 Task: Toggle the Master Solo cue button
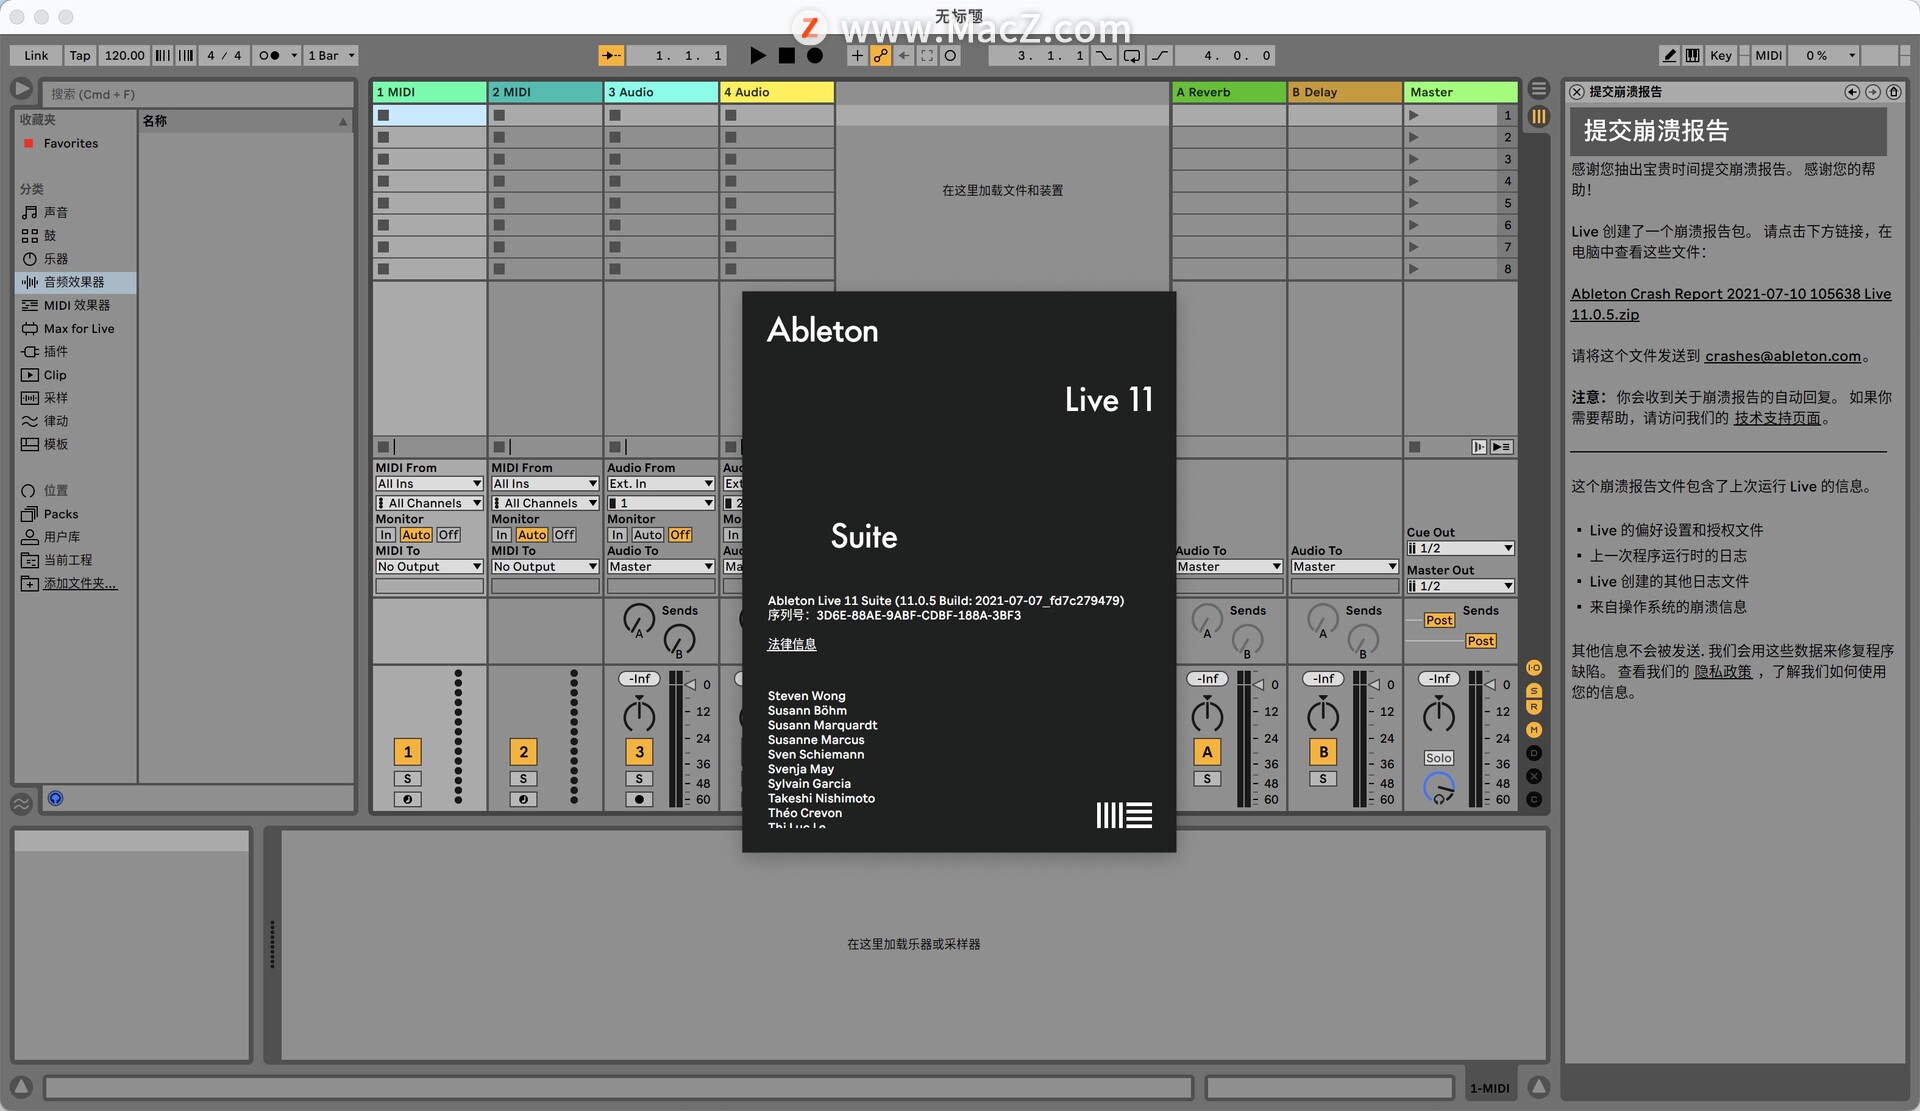pos(1438,758)
